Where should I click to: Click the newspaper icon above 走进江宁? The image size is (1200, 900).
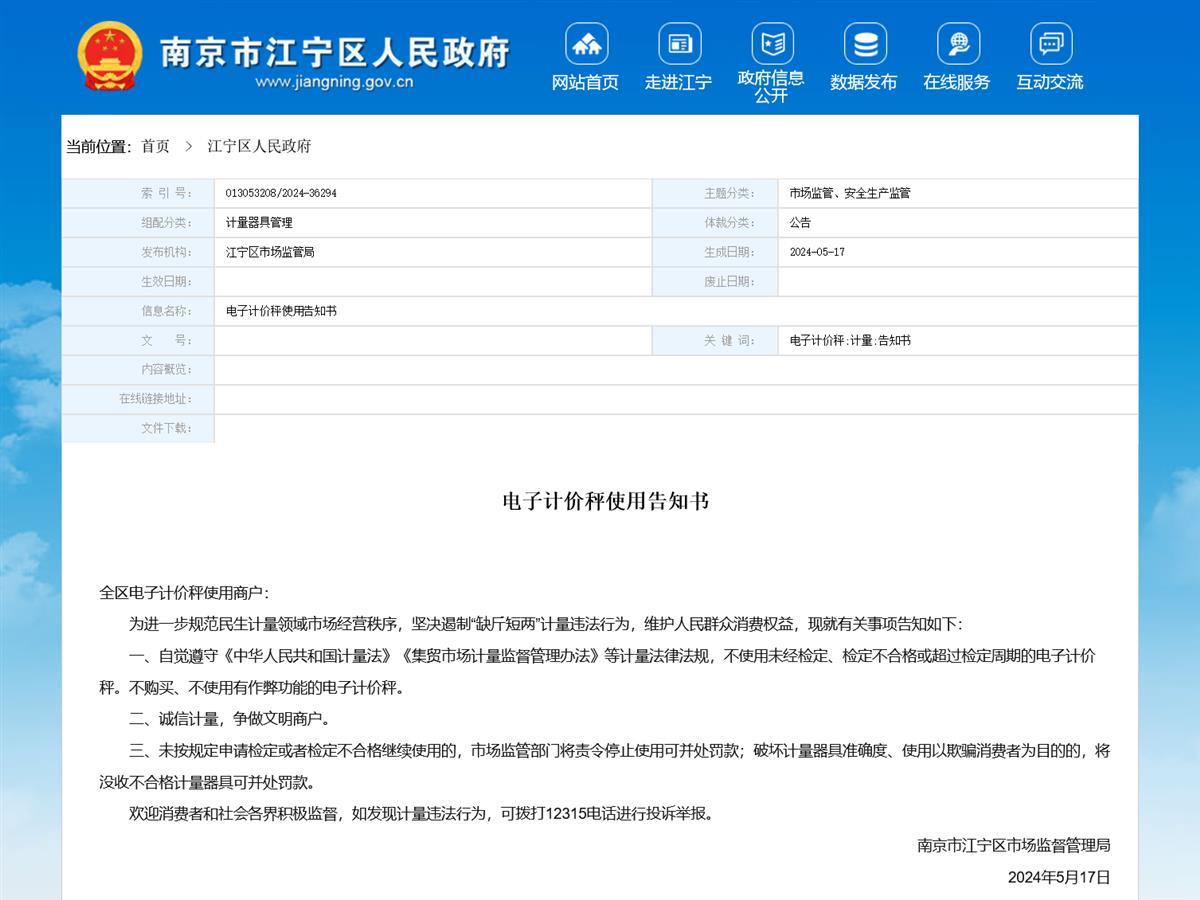[679, 44]
